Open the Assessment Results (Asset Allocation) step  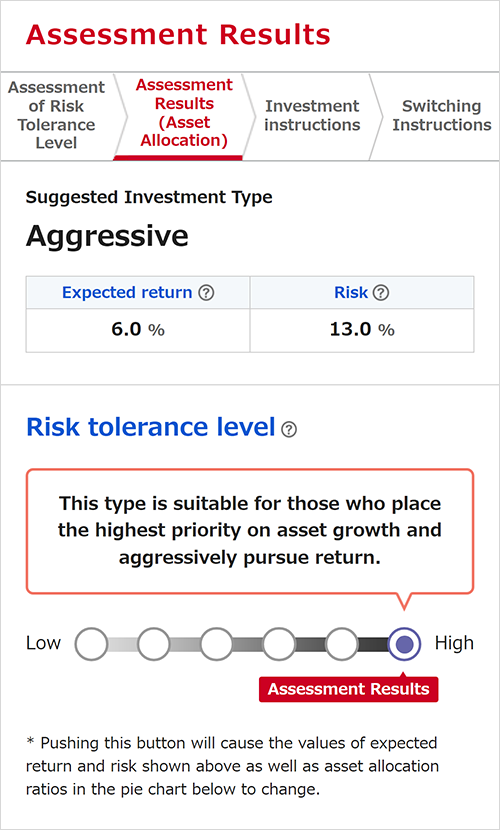pos(184,113)
